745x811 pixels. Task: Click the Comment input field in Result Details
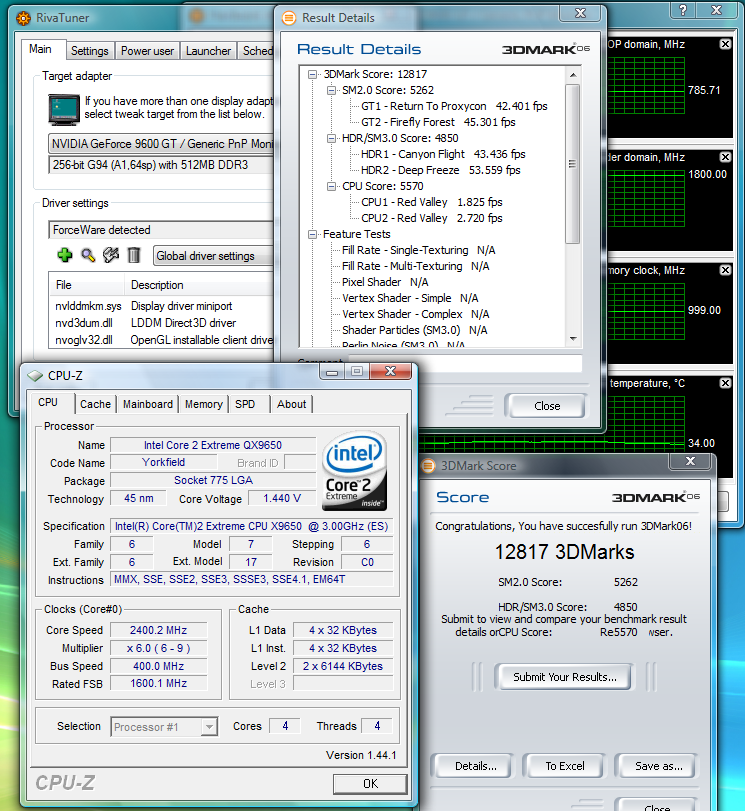pyautogui.click(x=466, y=363)
